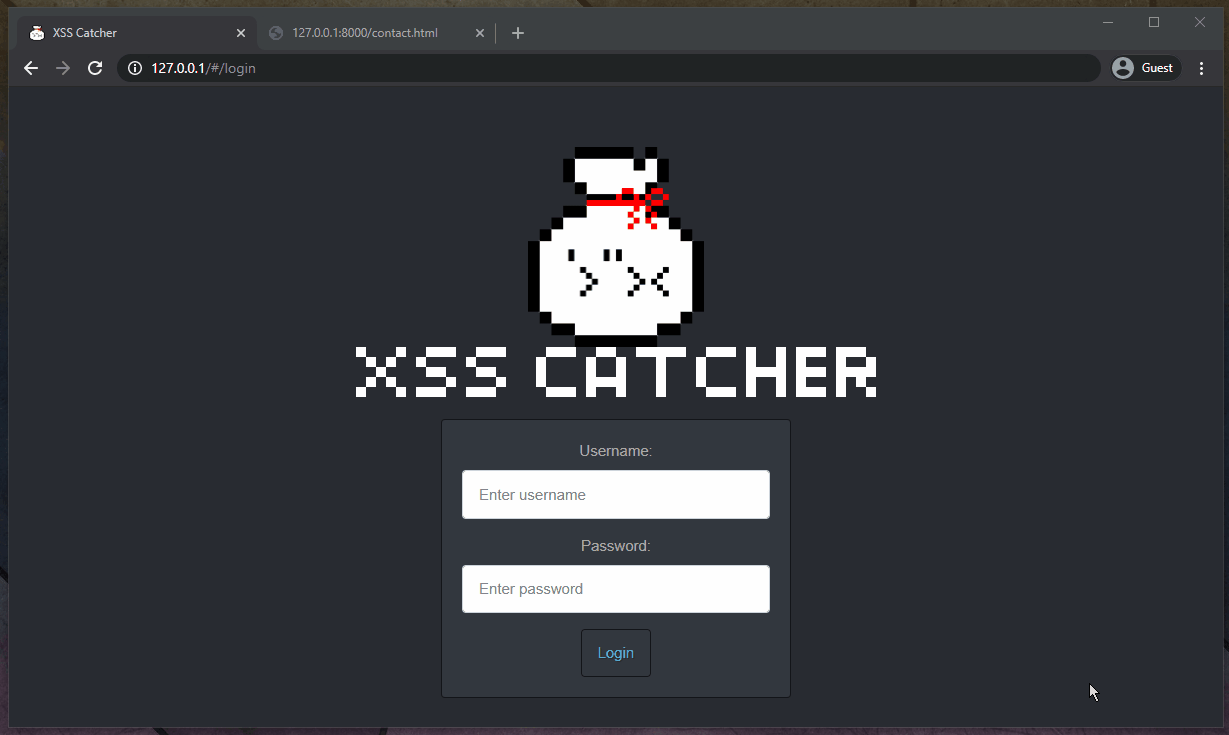Minimize the browser window
The width and height of the screenshot is (1229, 735).
tap(1108, 22)
